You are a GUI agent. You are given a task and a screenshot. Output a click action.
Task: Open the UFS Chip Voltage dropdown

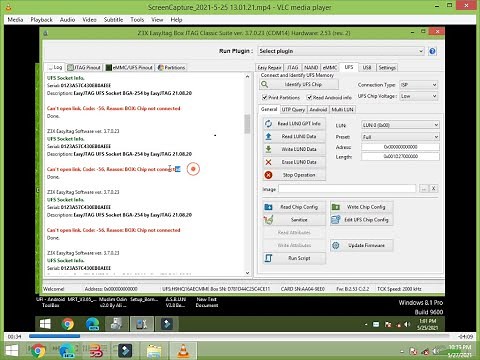click(419, 96)
